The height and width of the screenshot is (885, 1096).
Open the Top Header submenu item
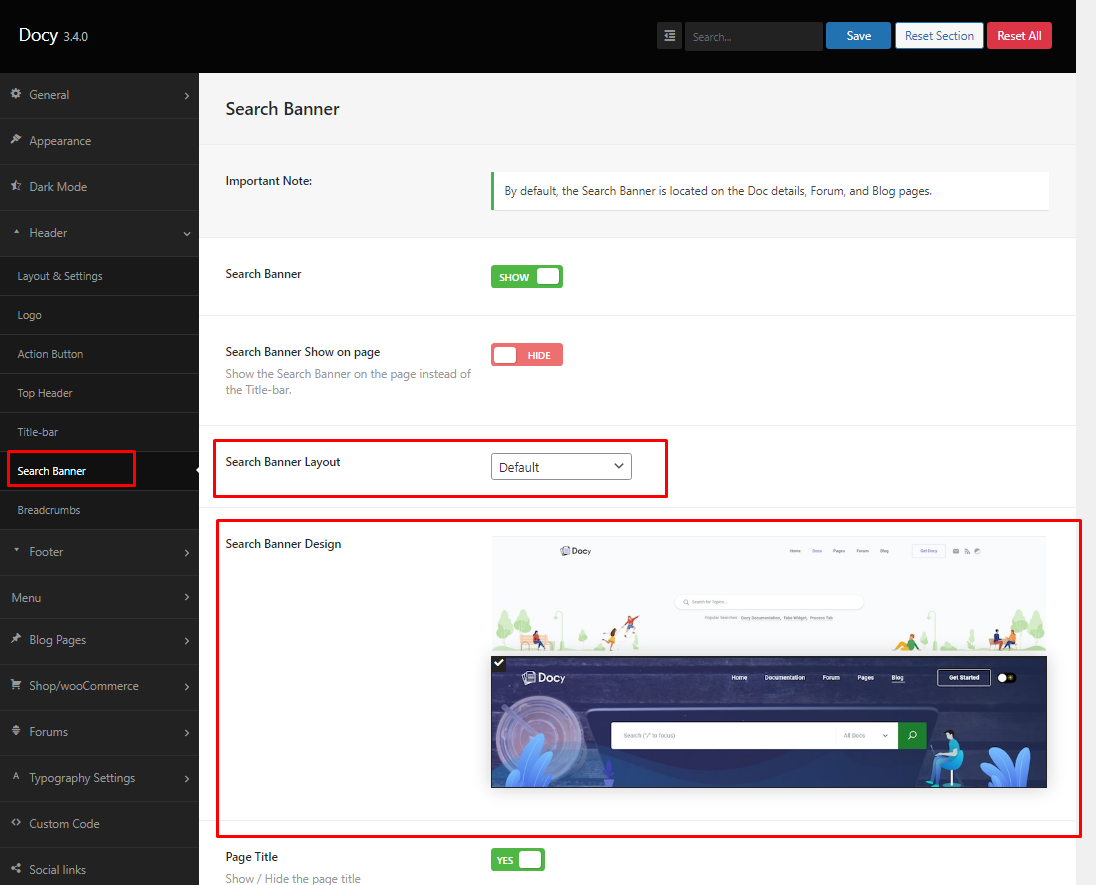(99, 394)
